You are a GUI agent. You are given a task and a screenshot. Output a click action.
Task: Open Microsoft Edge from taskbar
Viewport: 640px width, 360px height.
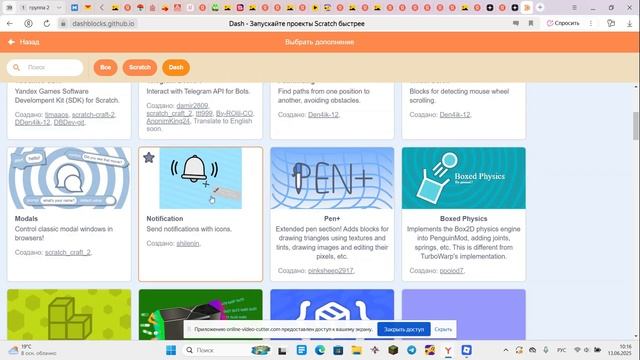320,350
